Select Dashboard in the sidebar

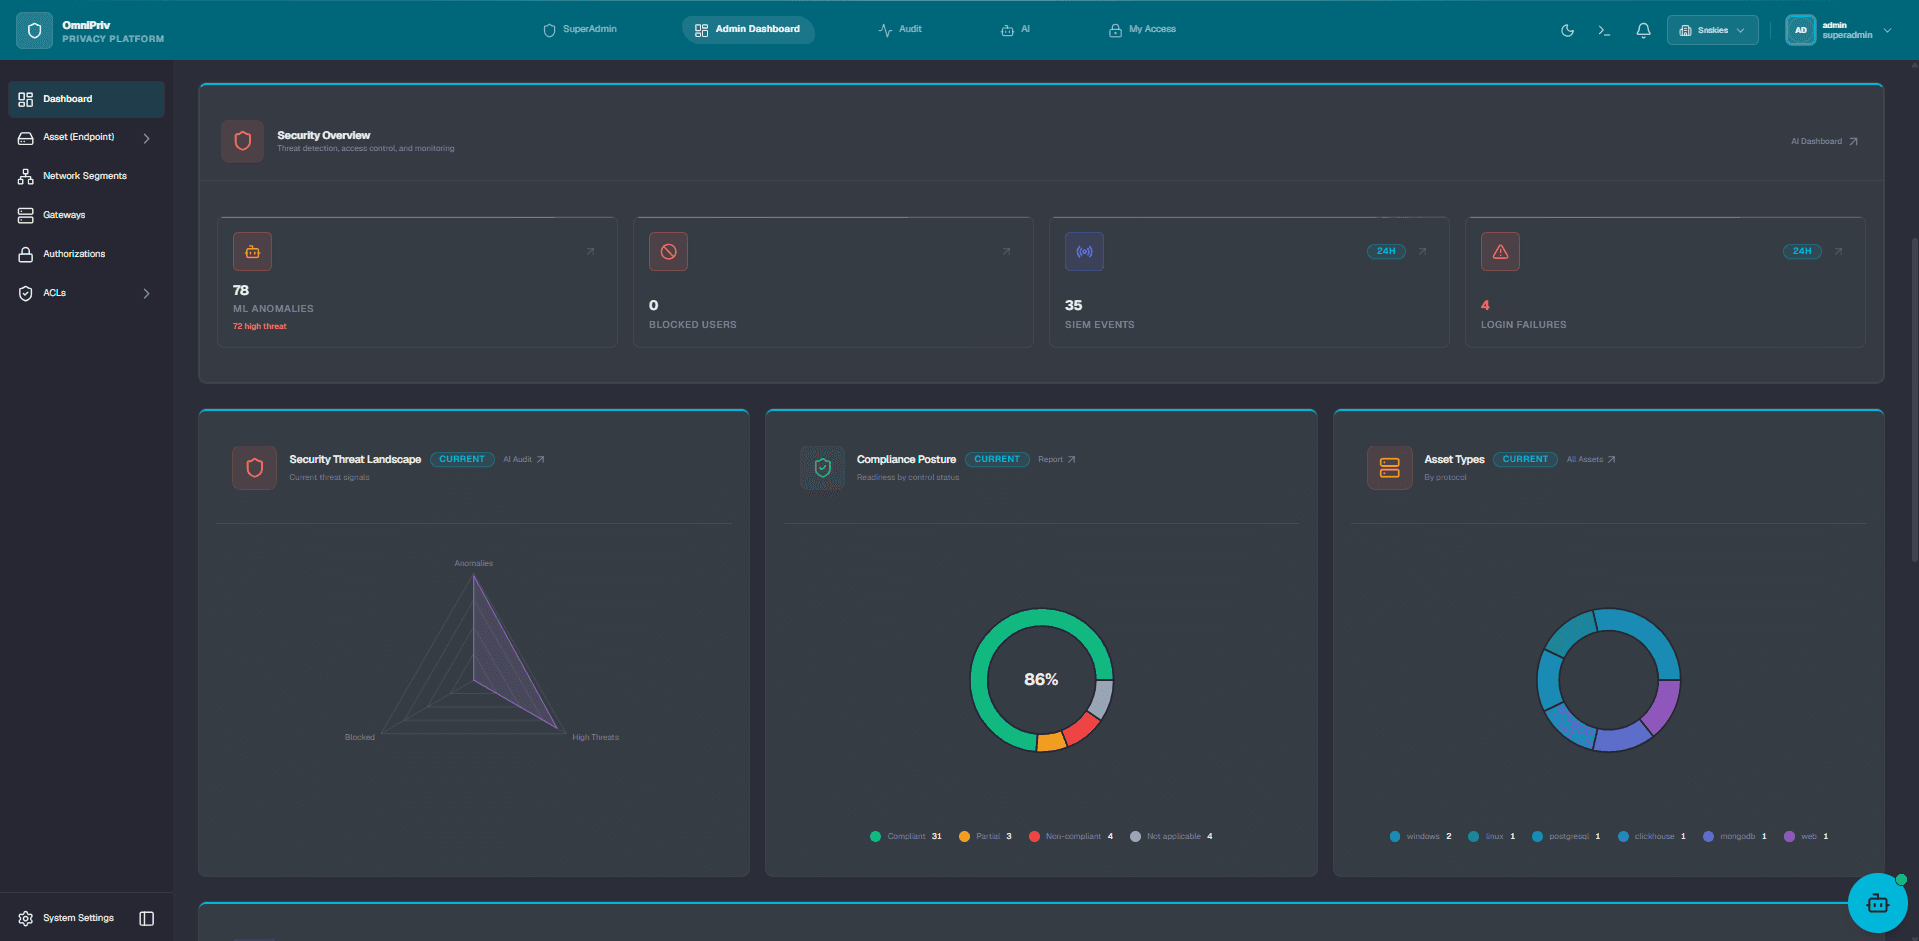pos(86,99)
